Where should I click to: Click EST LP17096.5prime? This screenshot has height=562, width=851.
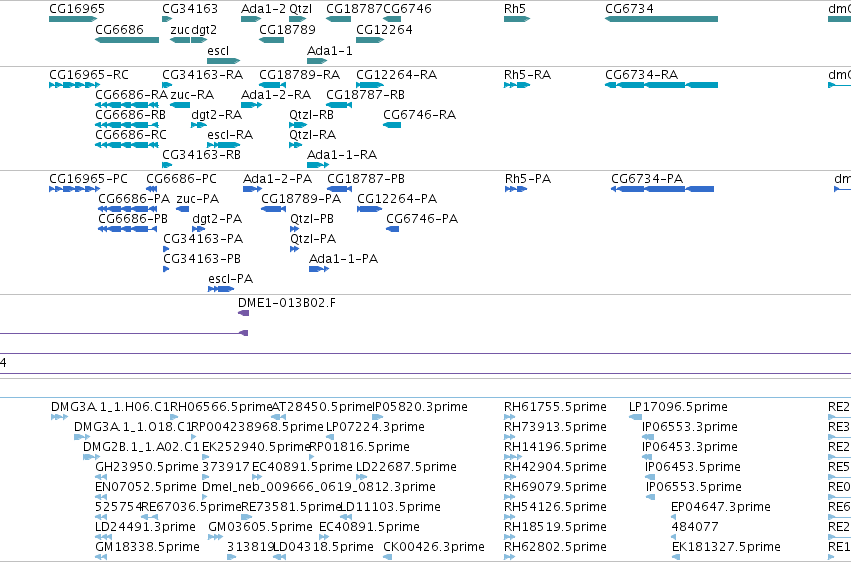pos(678,407)
